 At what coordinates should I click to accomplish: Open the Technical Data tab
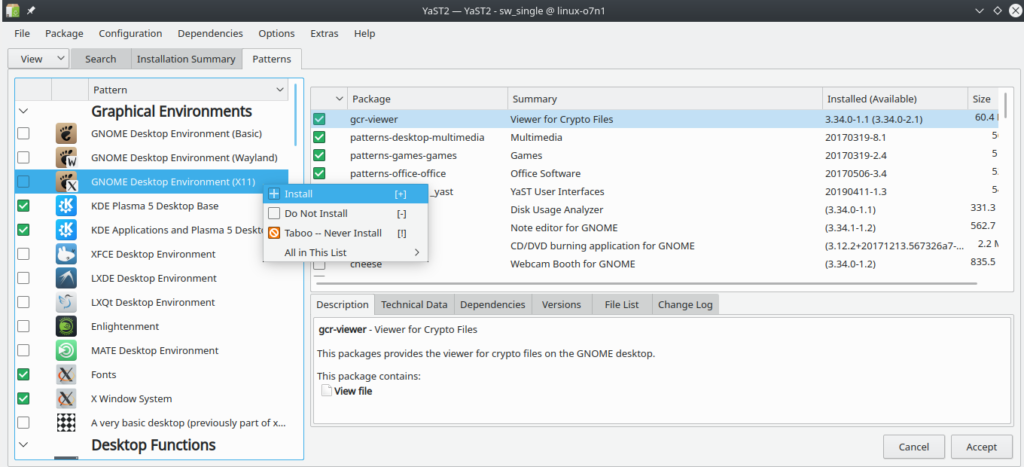[x=414, y=304]
